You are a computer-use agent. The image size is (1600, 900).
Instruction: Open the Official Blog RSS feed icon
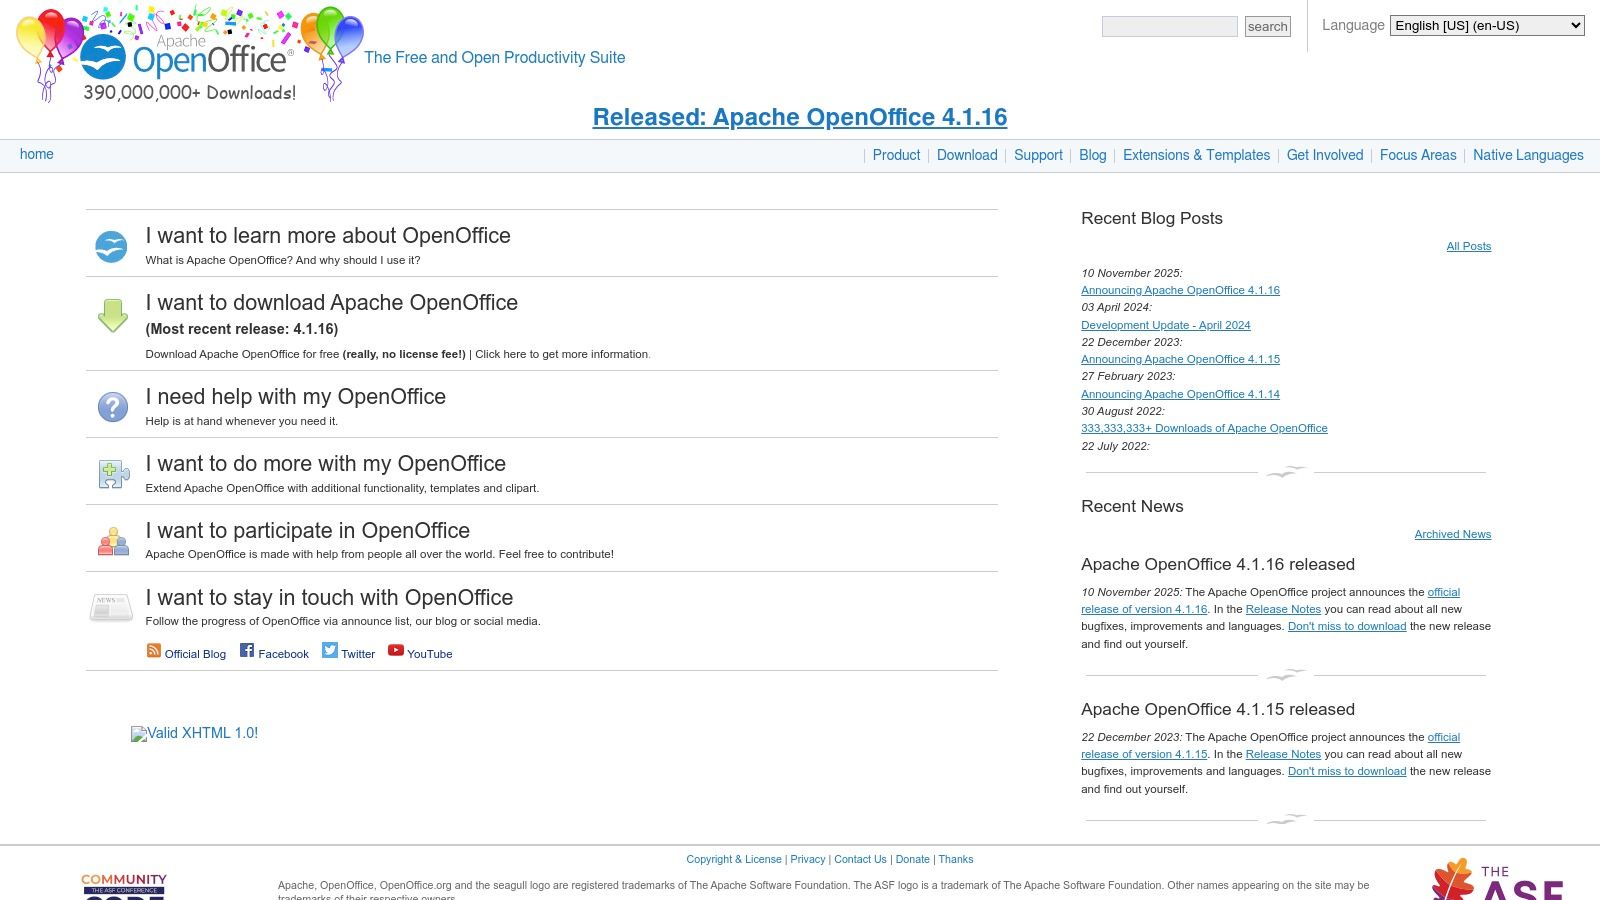coord(154,650)
